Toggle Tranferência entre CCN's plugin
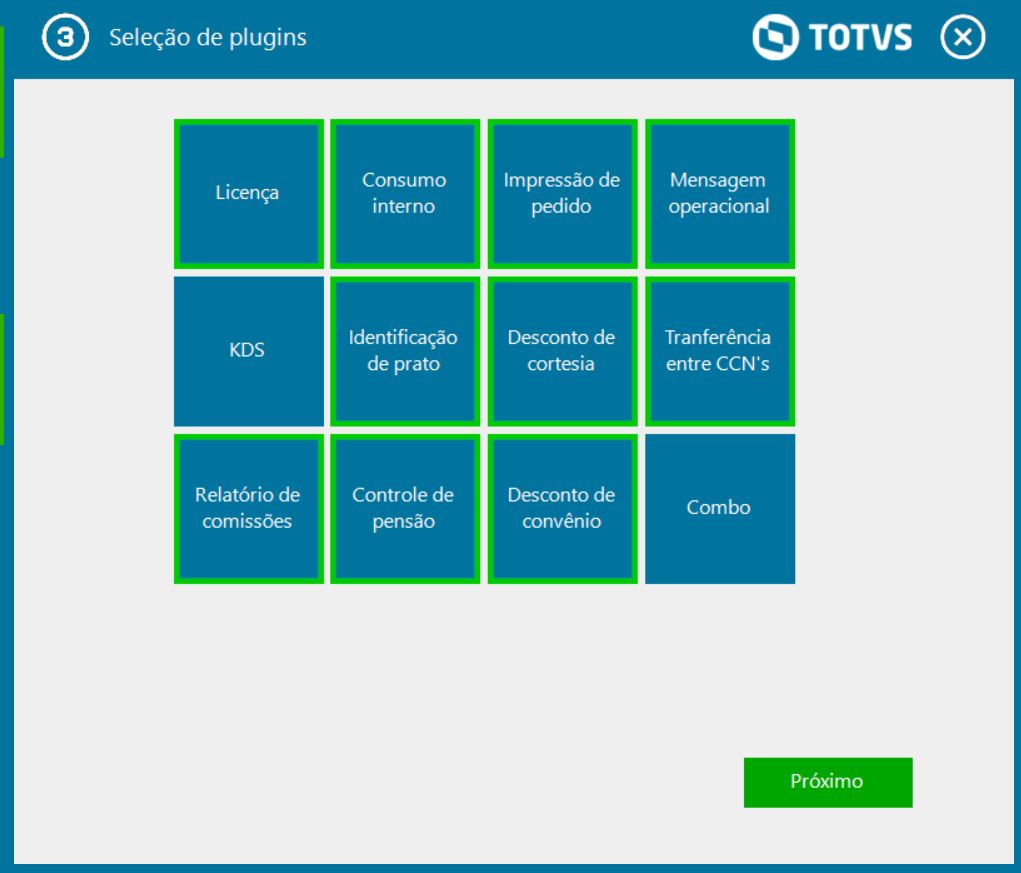Screen dimensions: 1021x873 (720, 352)
